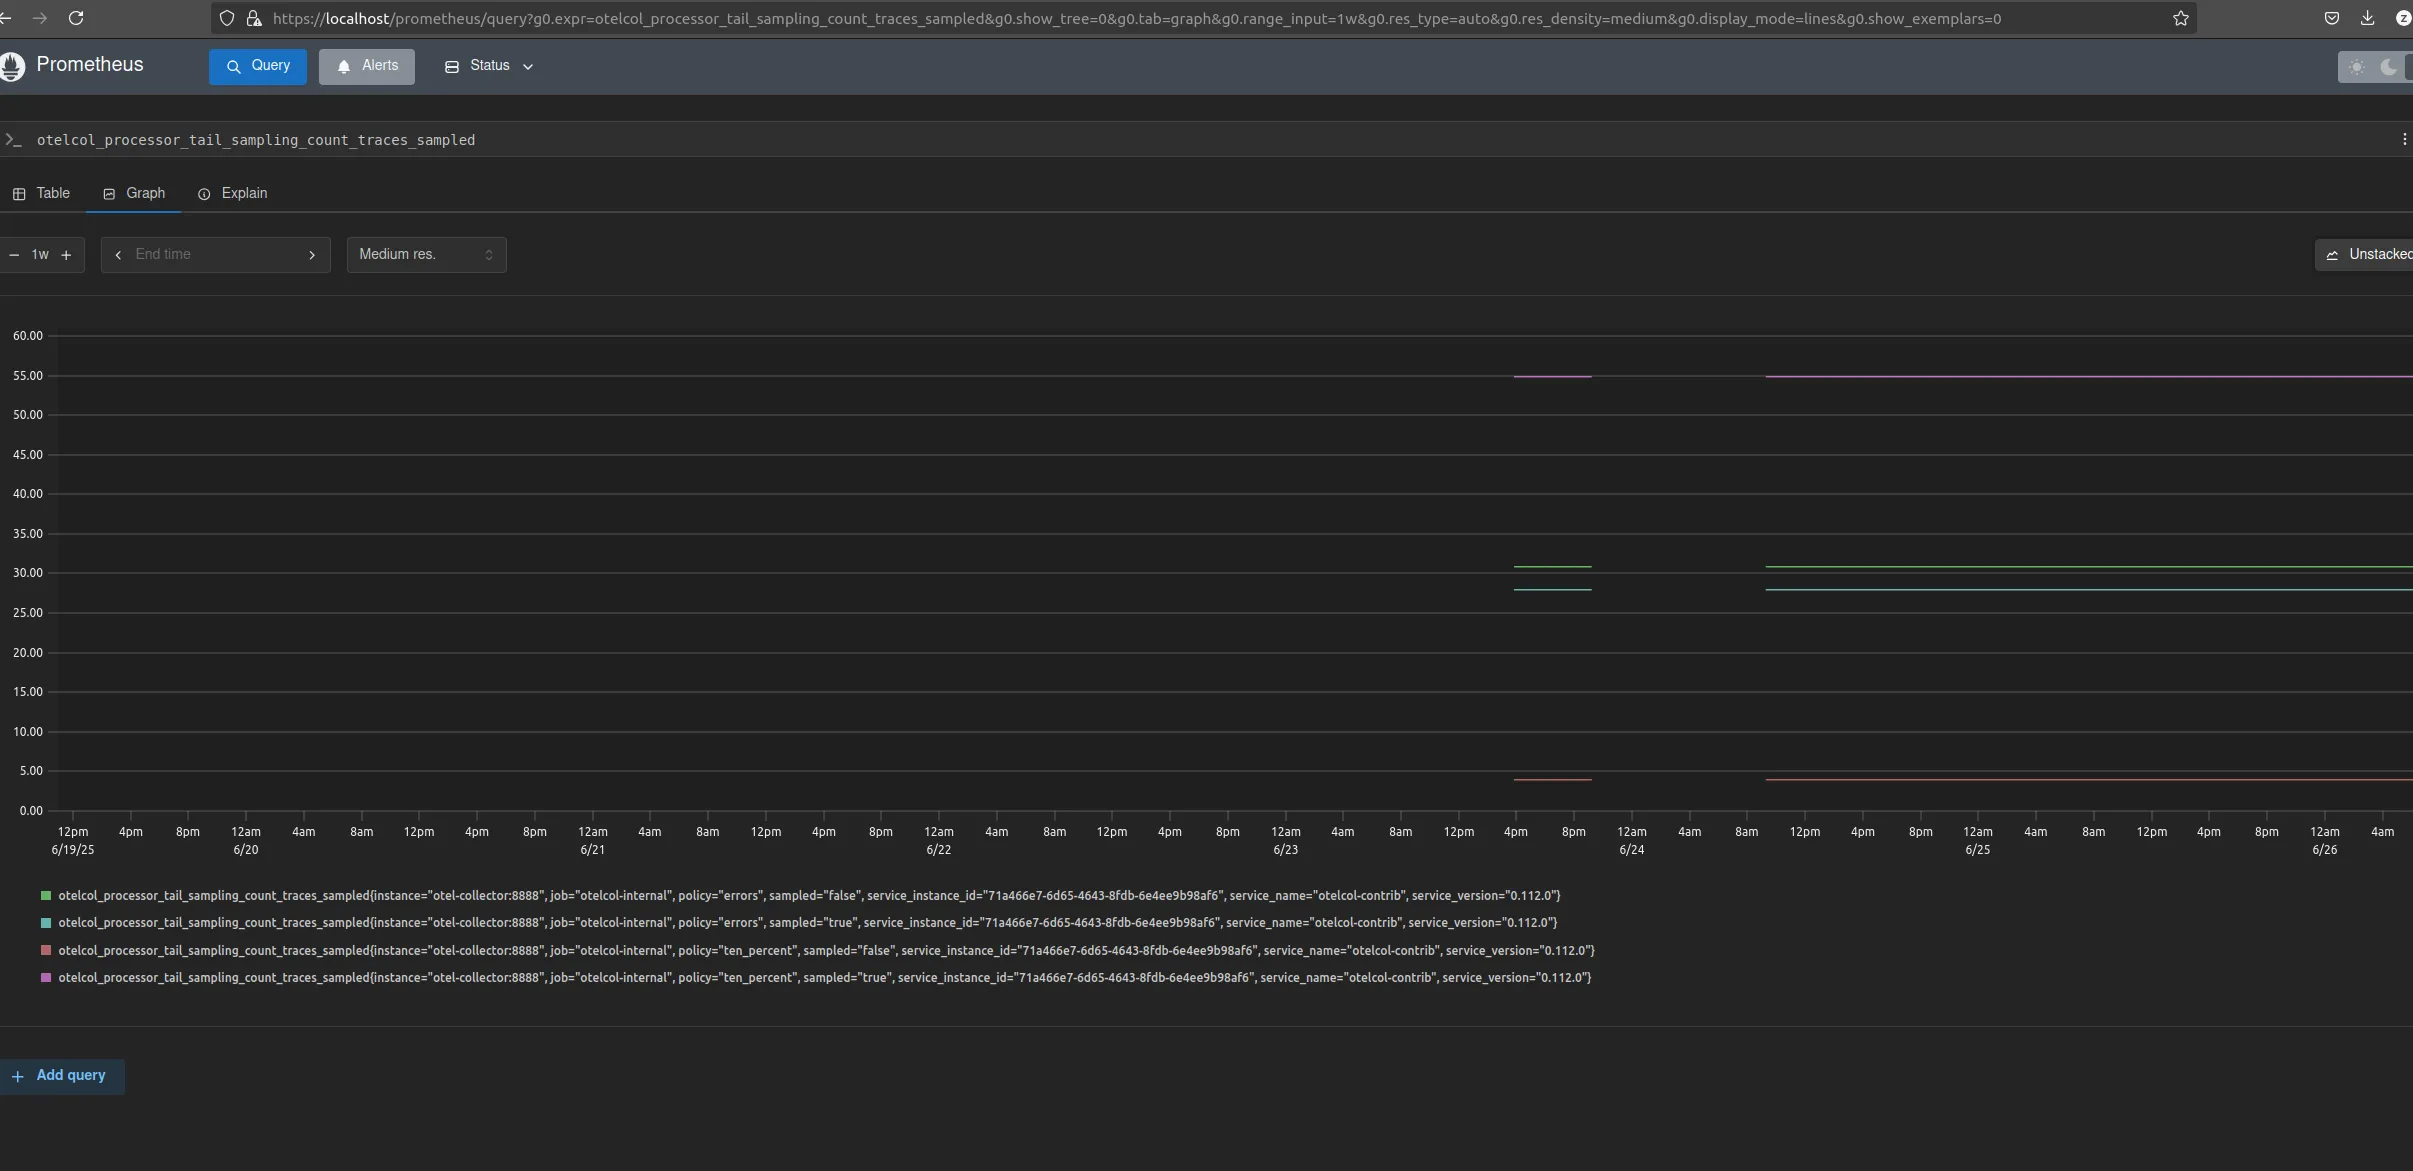Image resolution: width=2413 pixels, height=1171 pixels.
Task: Select errors sampled="true" legend series text
Action: coord(807,923)
